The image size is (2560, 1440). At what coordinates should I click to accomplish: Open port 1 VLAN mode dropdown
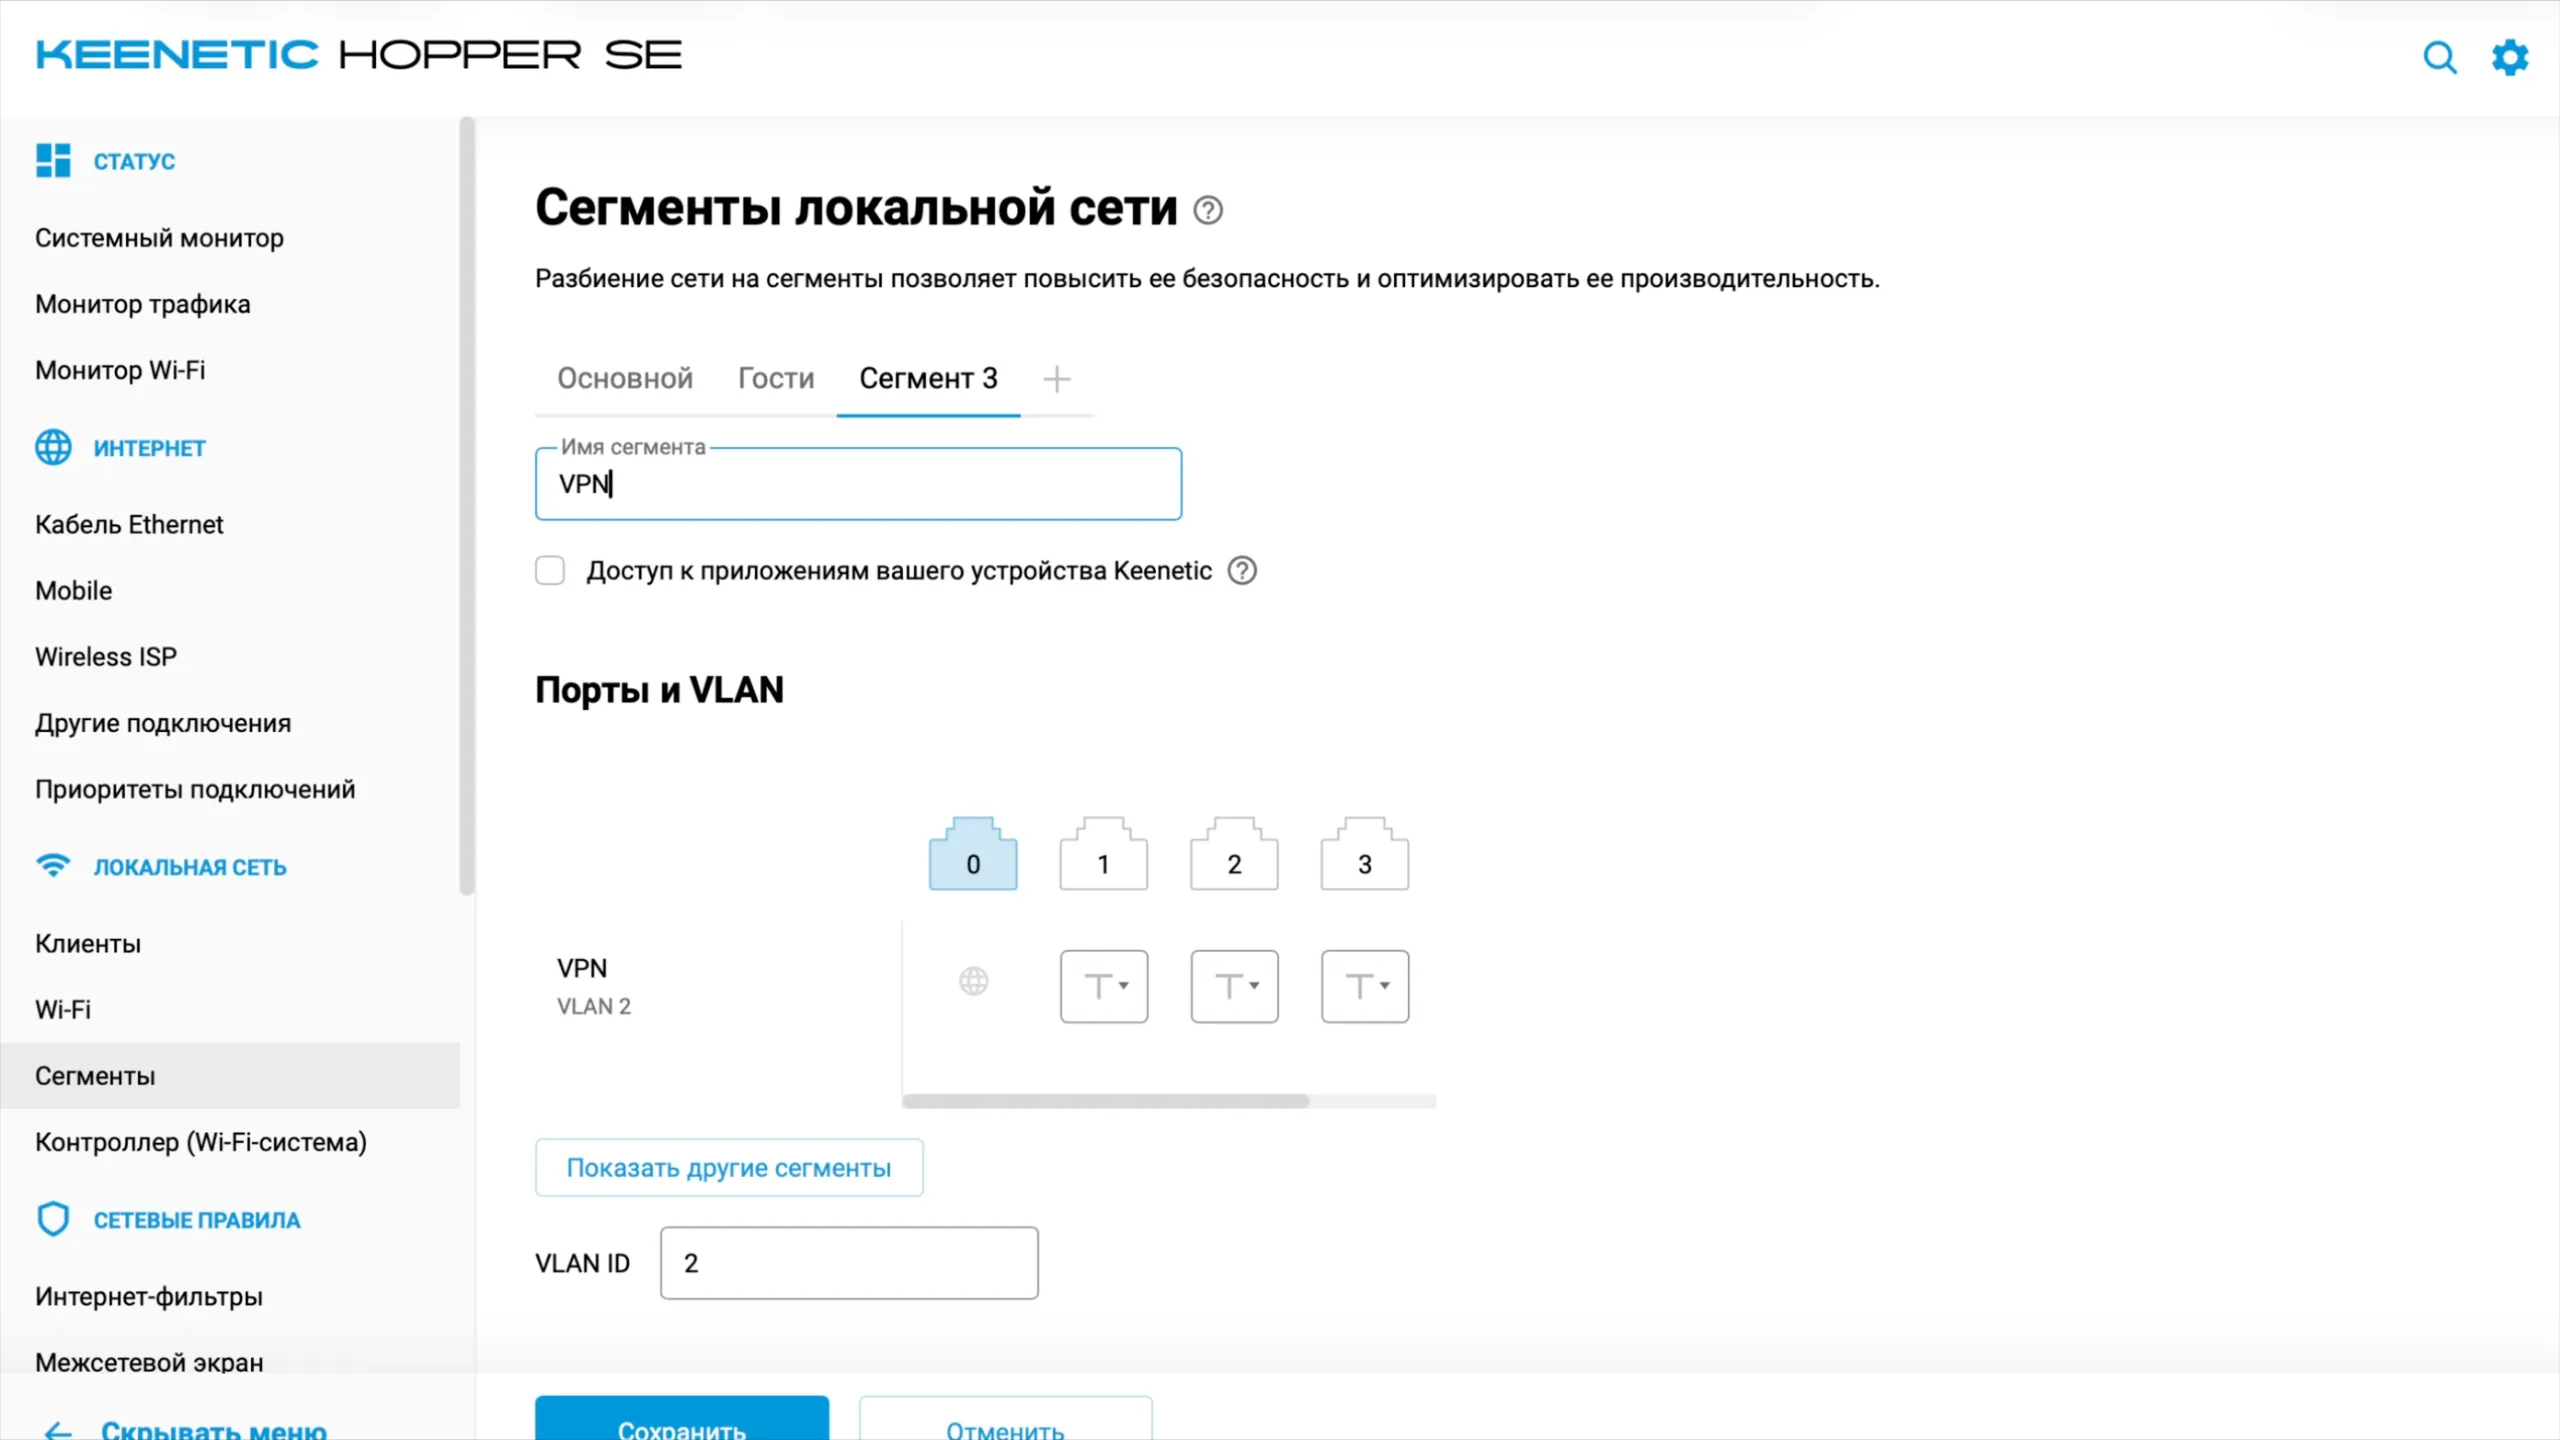click(x=1104, y=986)
